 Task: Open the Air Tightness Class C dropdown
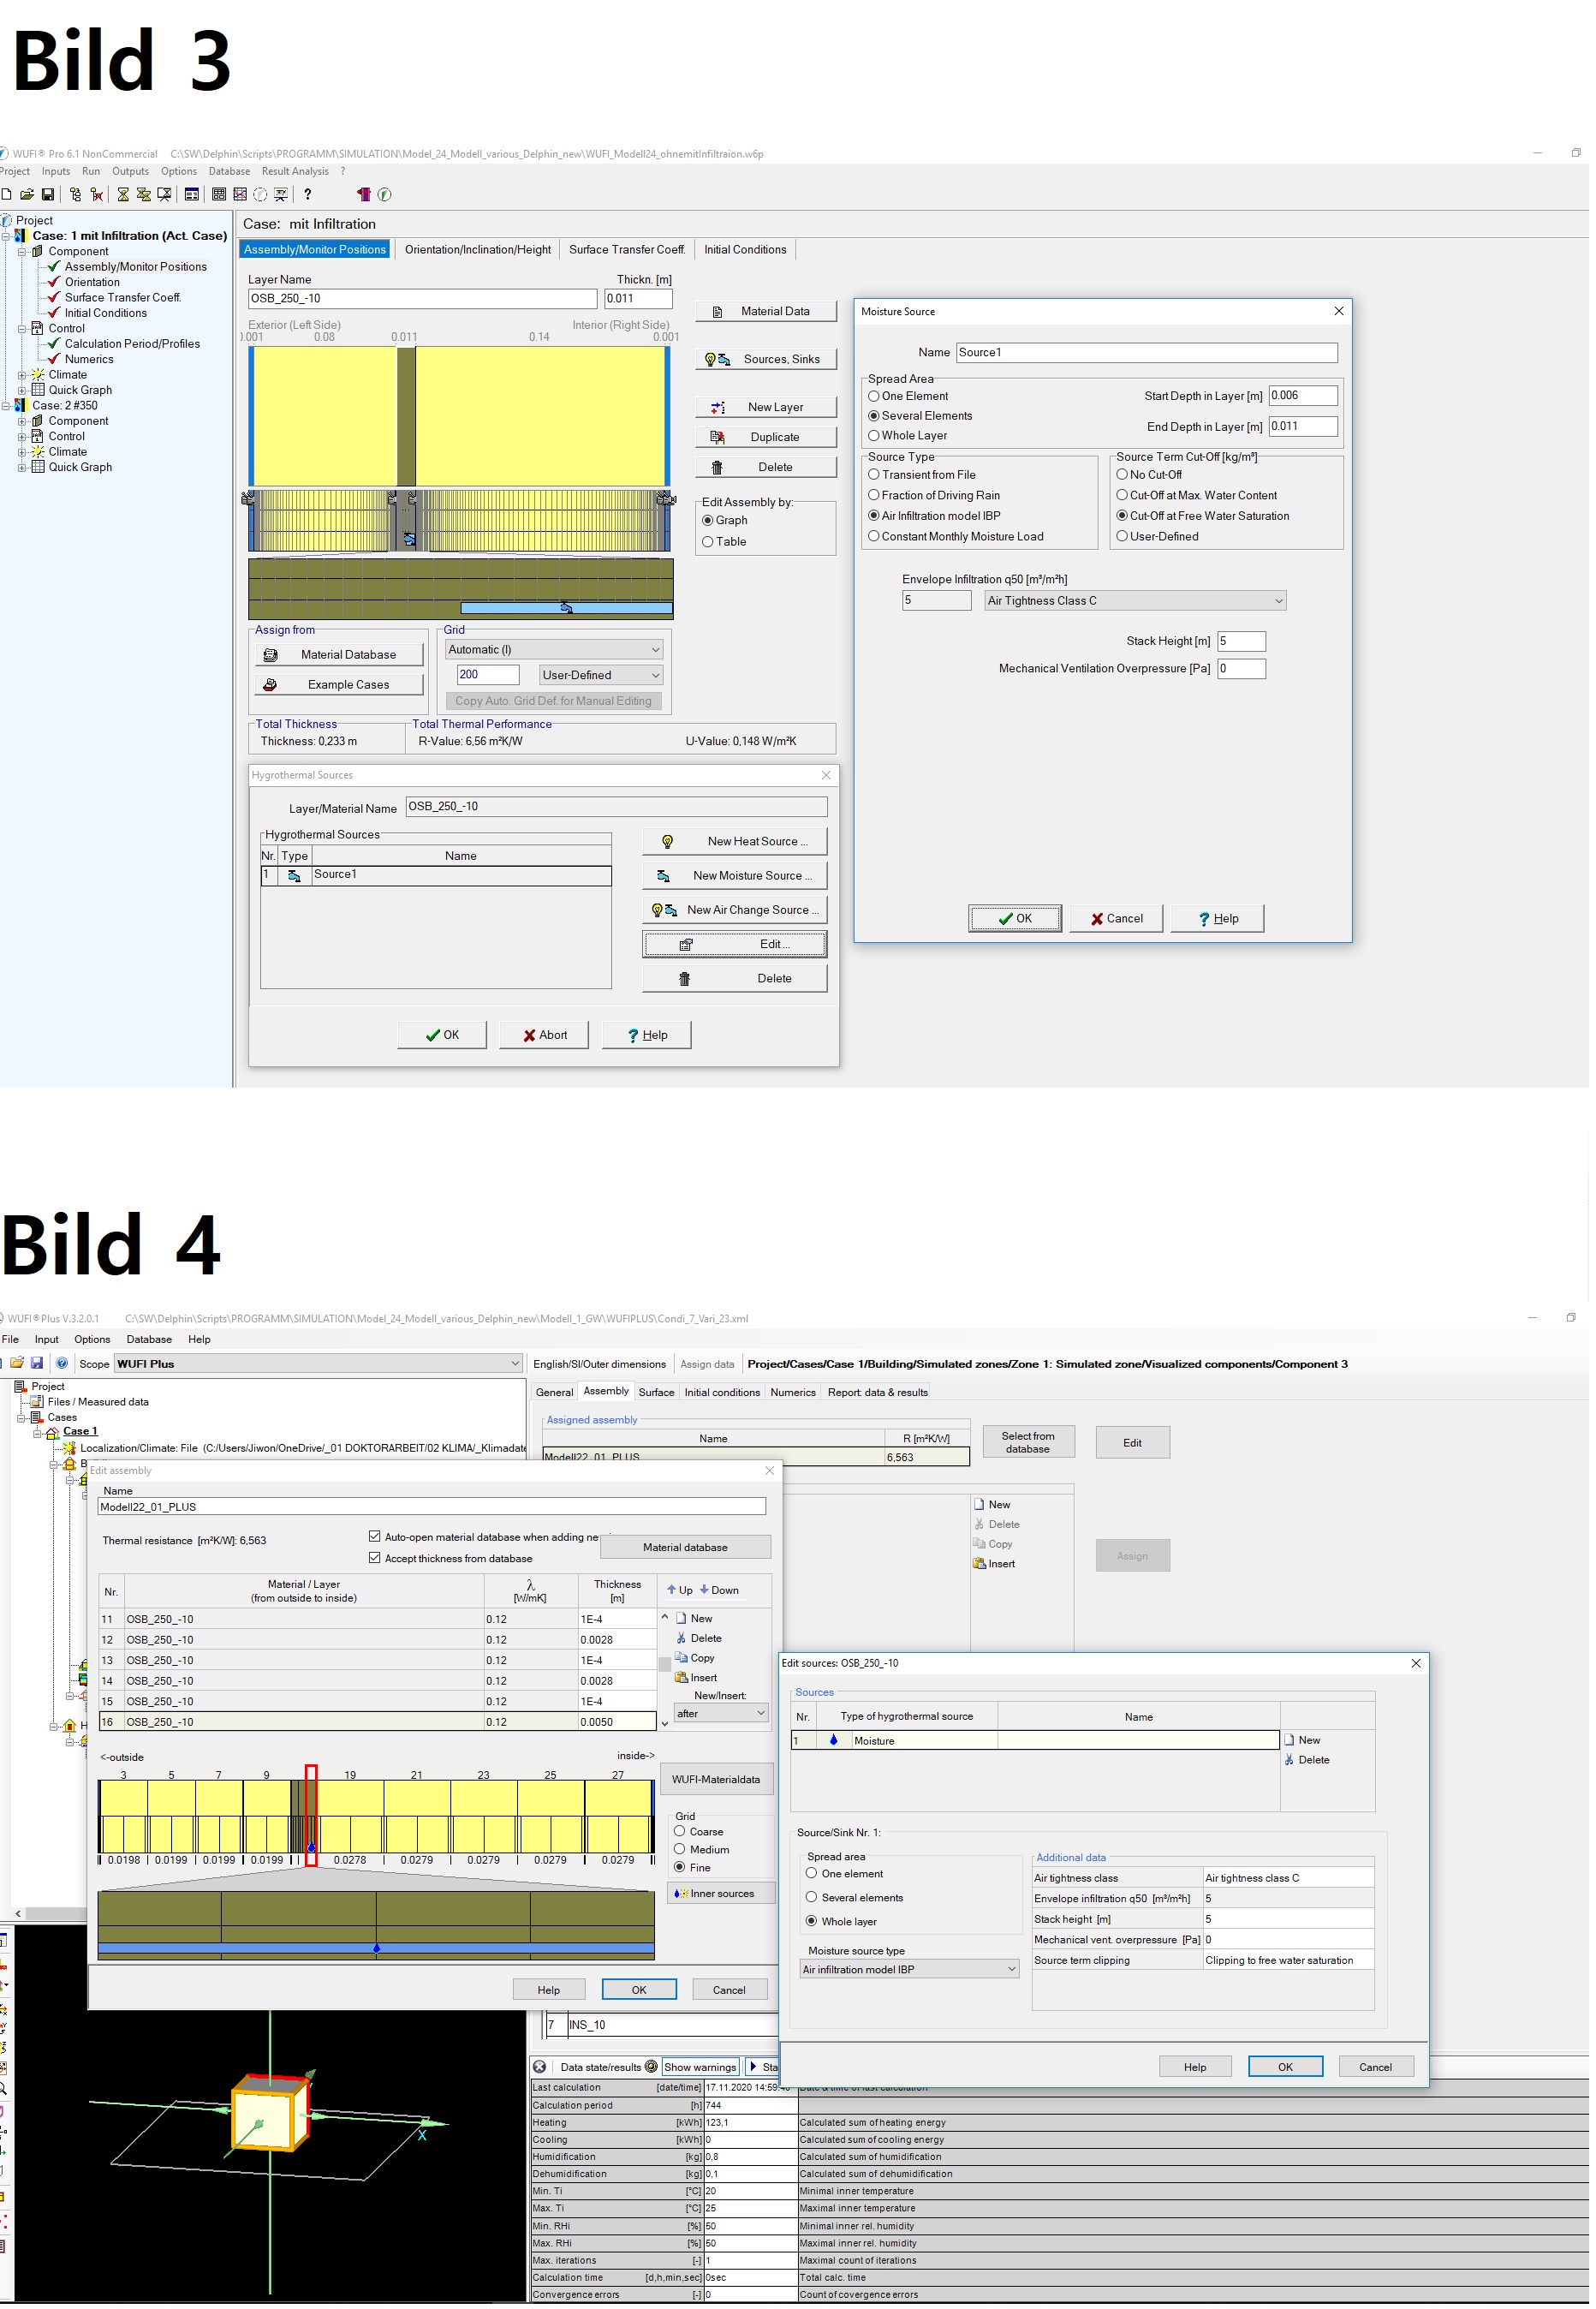pos(1138,602)
